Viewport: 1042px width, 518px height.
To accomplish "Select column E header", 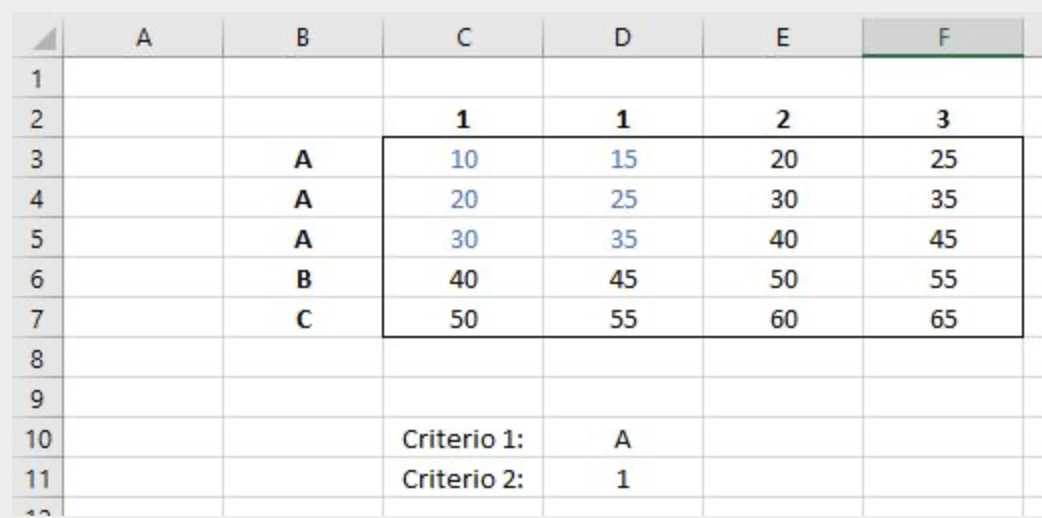I will point(783,38).
